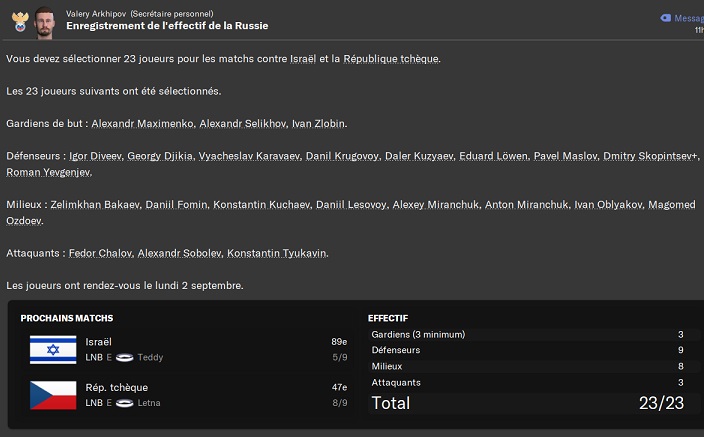This screenshot has width=704, height=437.
Task: Open République tchèque link in message text
Action: [x=391, y=58]
